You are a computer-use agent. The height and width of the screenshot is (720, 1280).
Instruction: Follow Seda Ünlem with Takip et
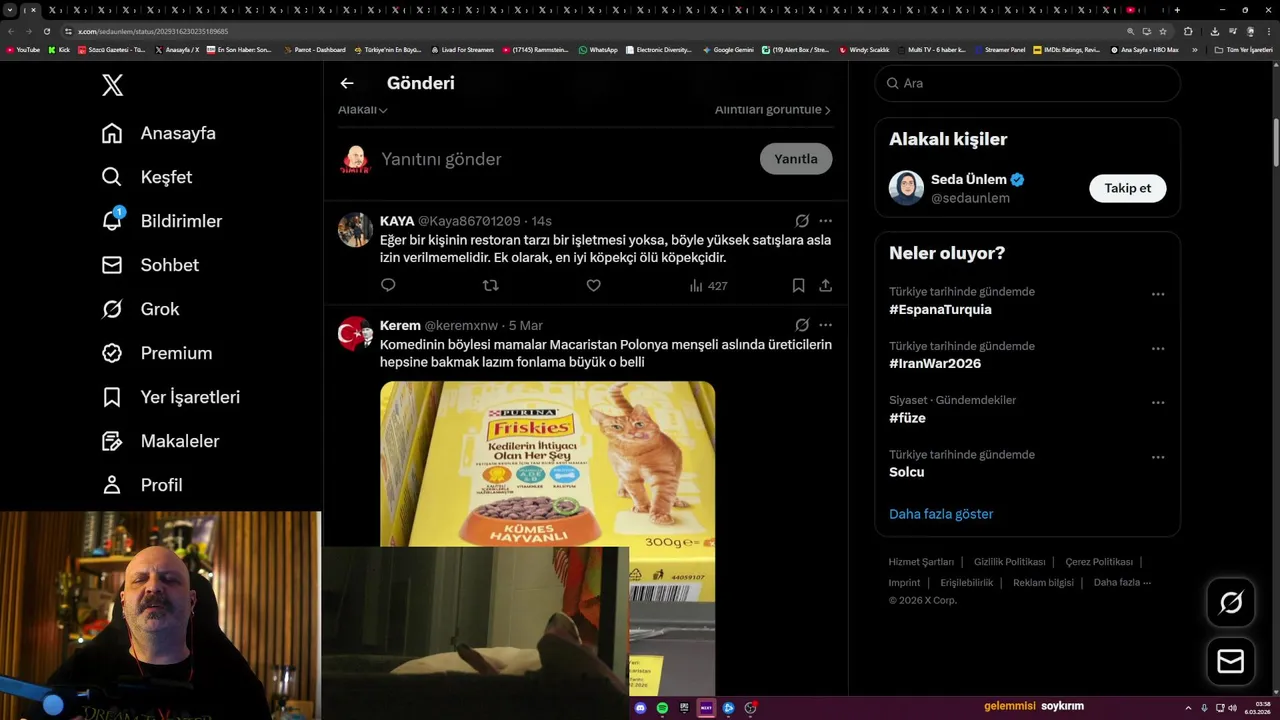[1127, 188]
